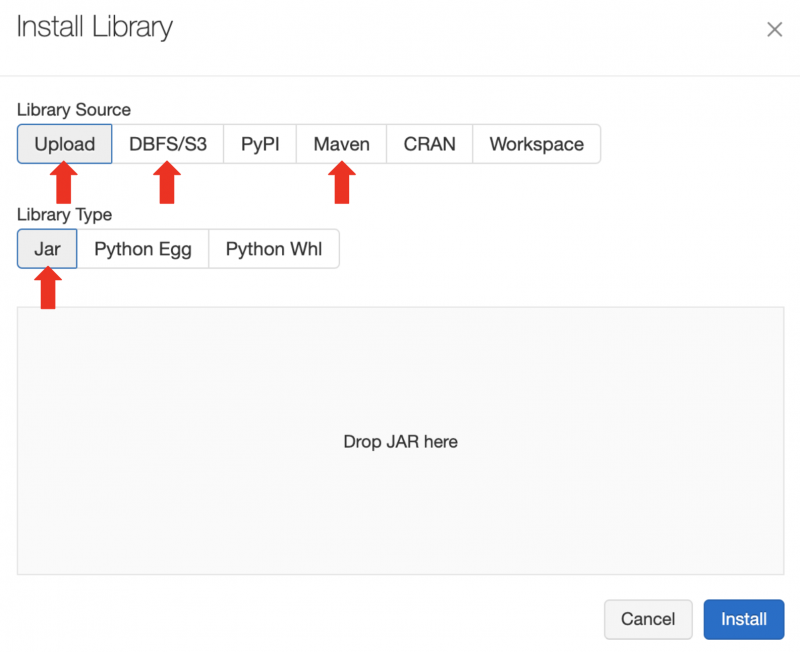This screenshot has width=800, height=652.
Task: Select Upload as library source
Action: tap(65, 144)
